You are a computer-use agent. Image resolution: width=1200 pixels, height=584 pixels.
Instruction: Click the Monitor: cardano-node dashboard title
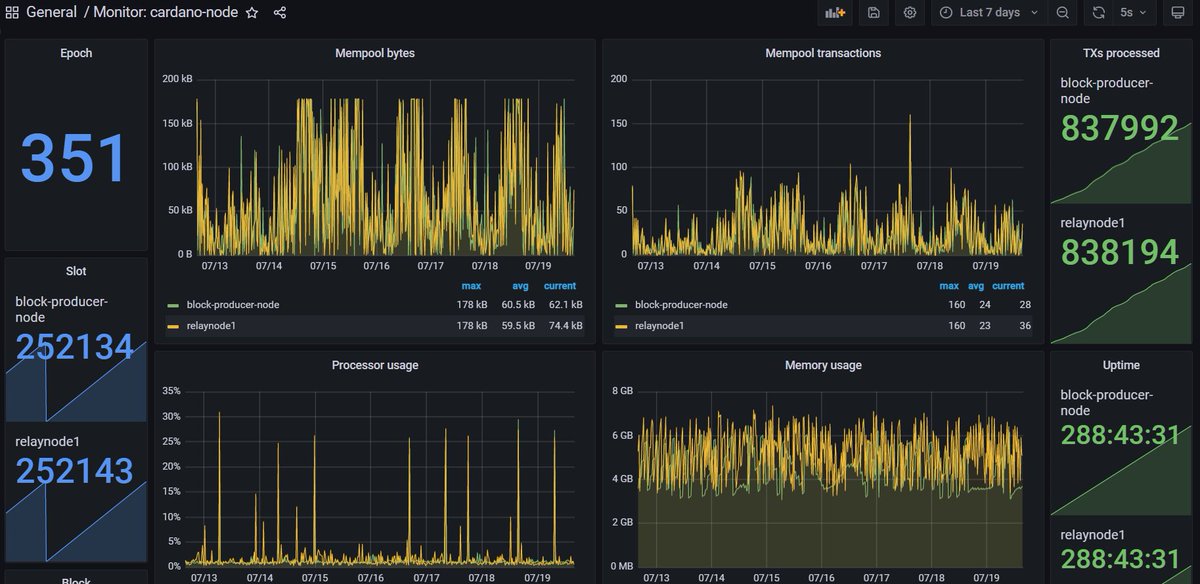166,13
